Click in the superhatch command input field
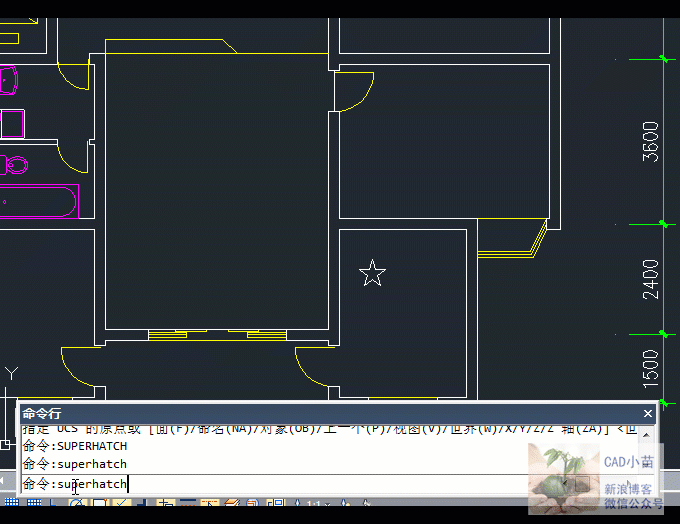The height and width of the screenshot is (524, 680). coord(300,484)
